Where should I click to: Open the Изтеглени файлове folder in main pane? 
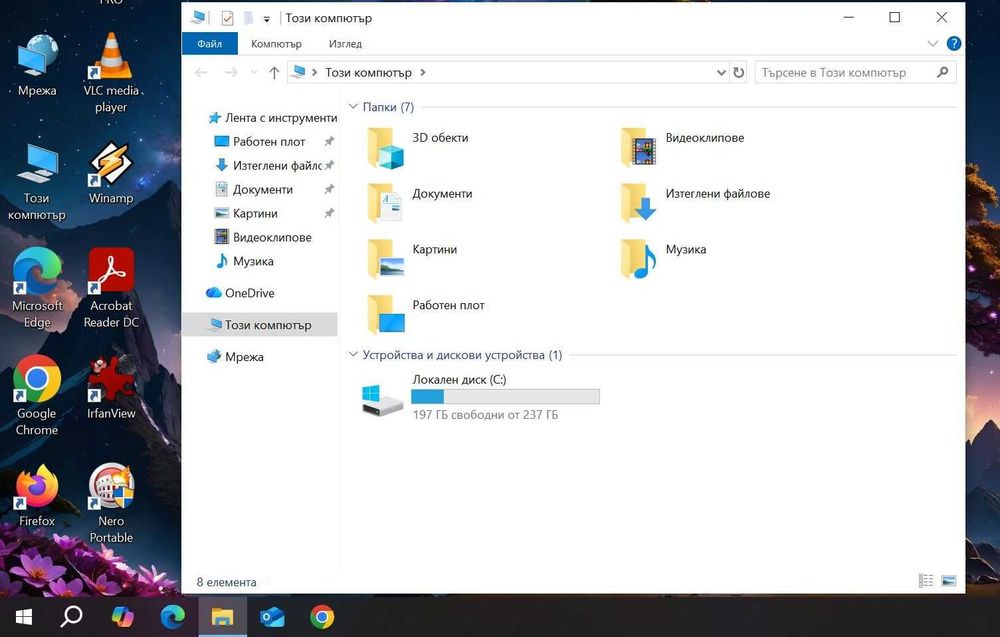(x=695, y=203)
